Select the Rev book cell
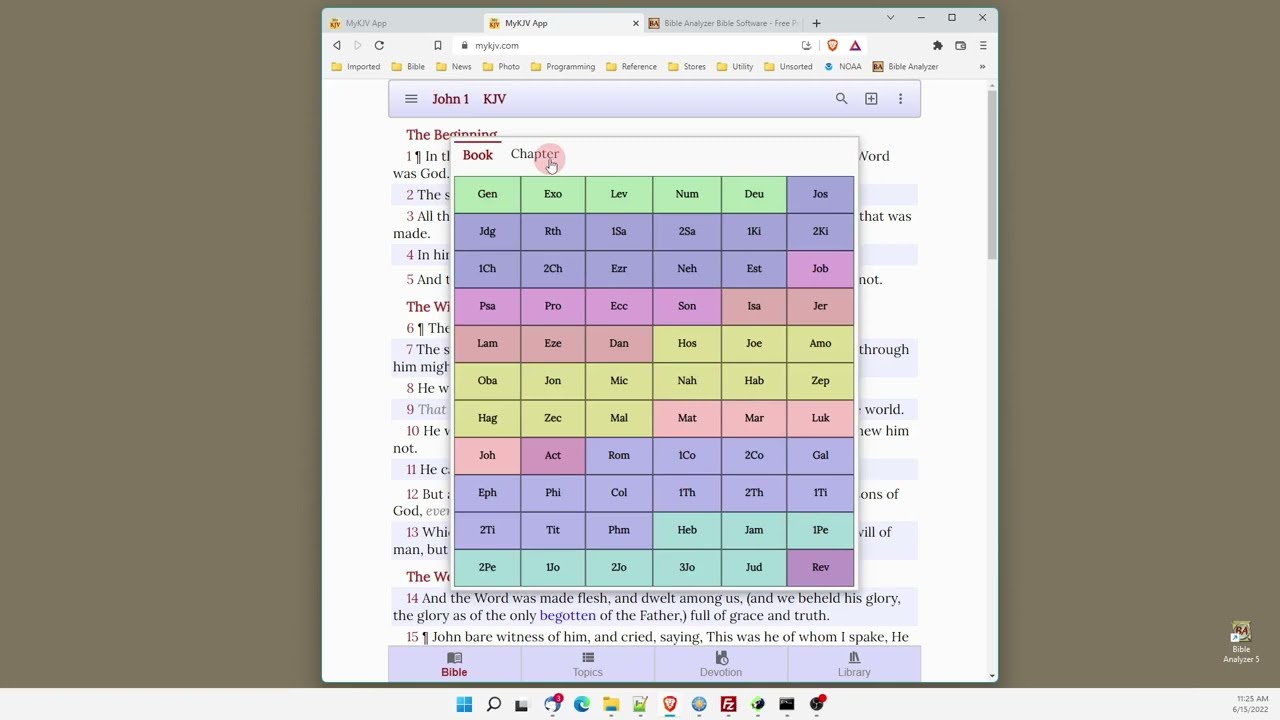Image resolution: width=1280 pixels, height=720 pixels. 820,567
